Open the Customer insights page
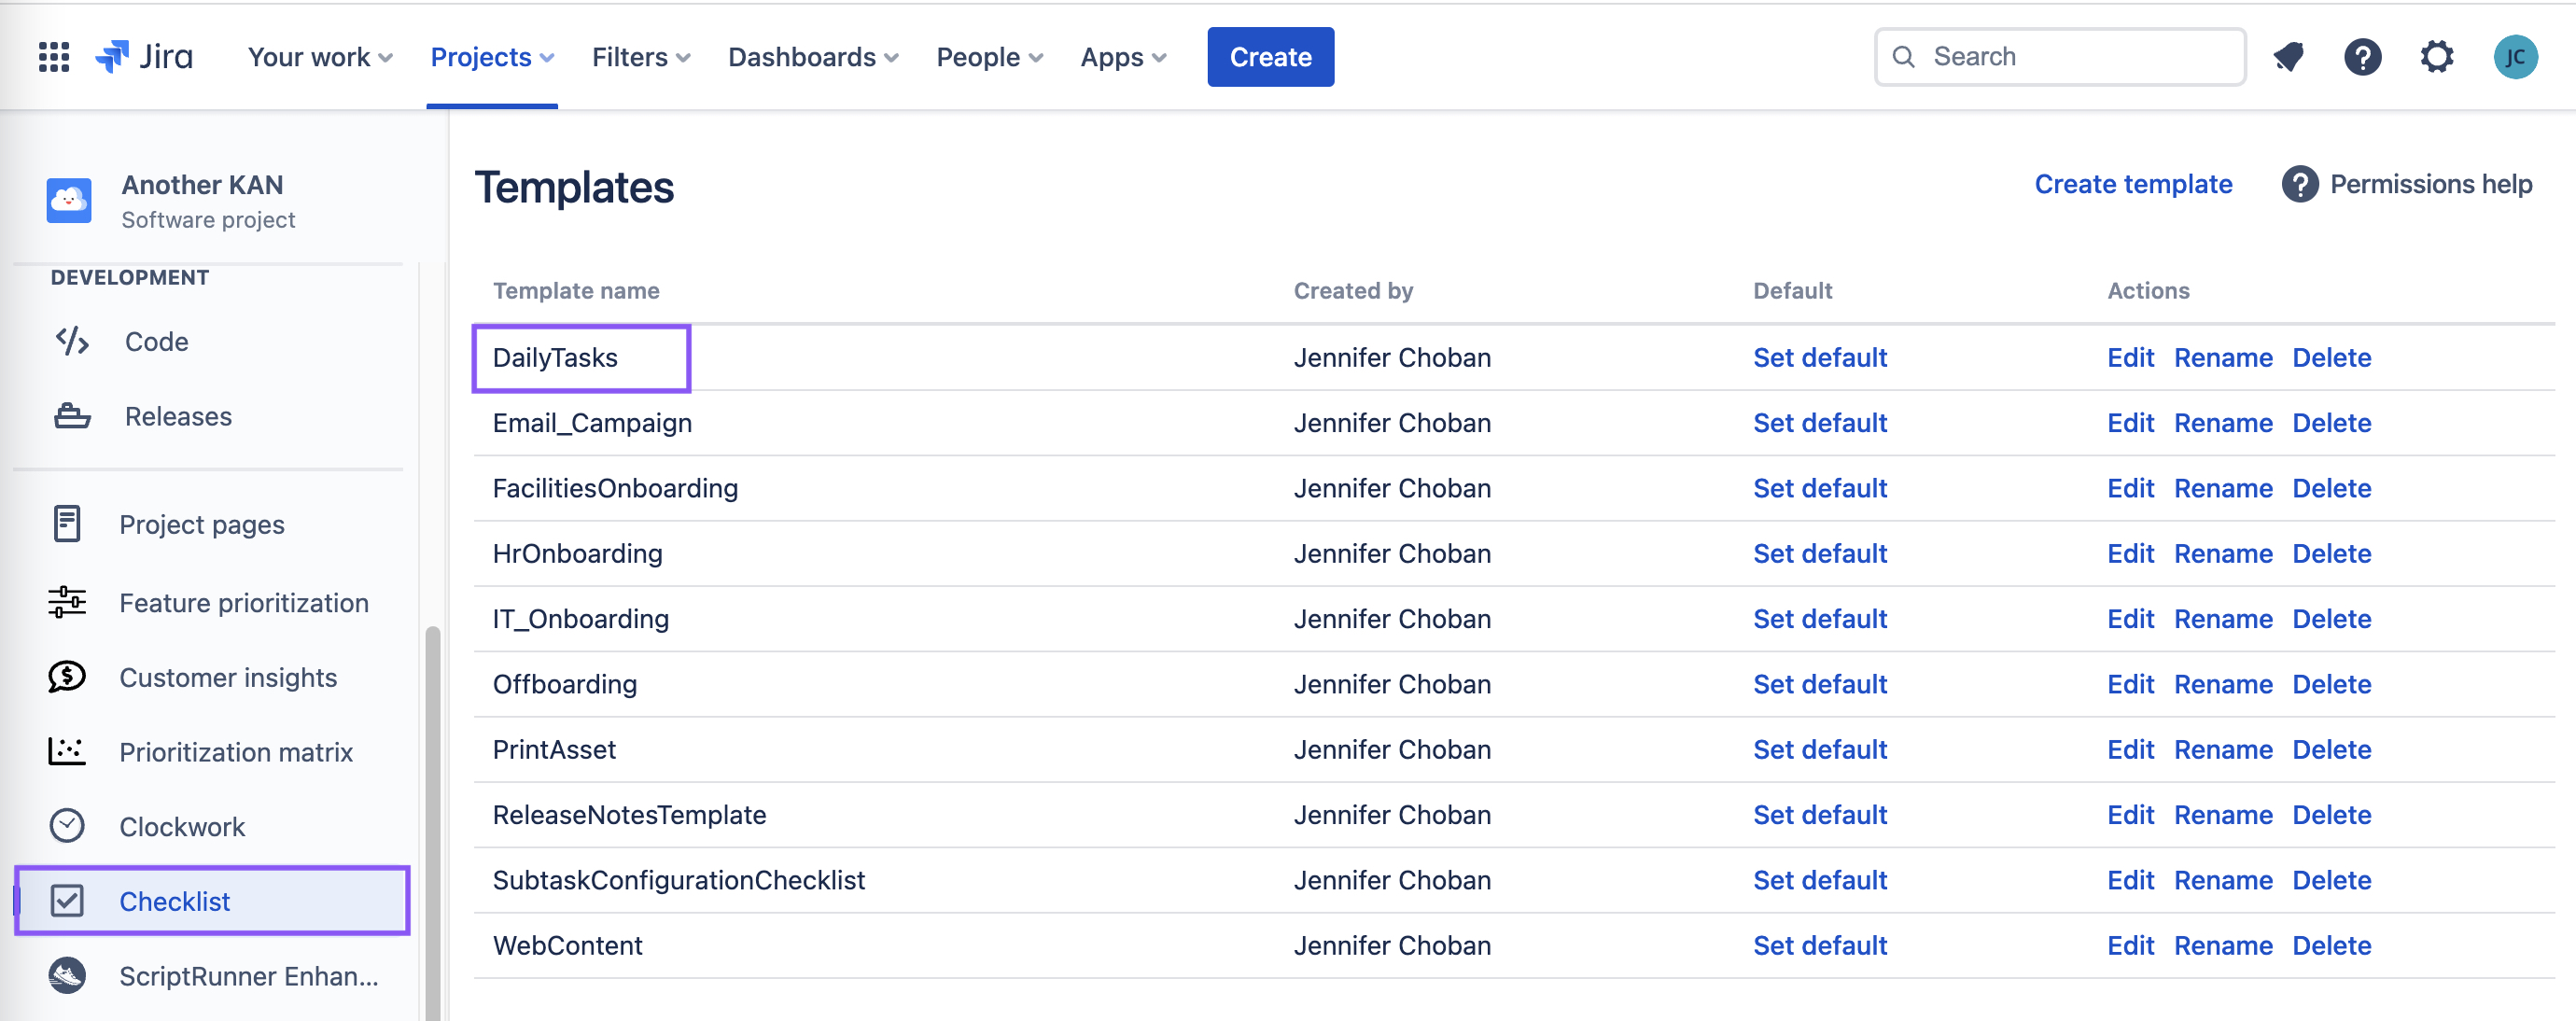This screenshot has height=1021, width=2576. coord(228,677)
